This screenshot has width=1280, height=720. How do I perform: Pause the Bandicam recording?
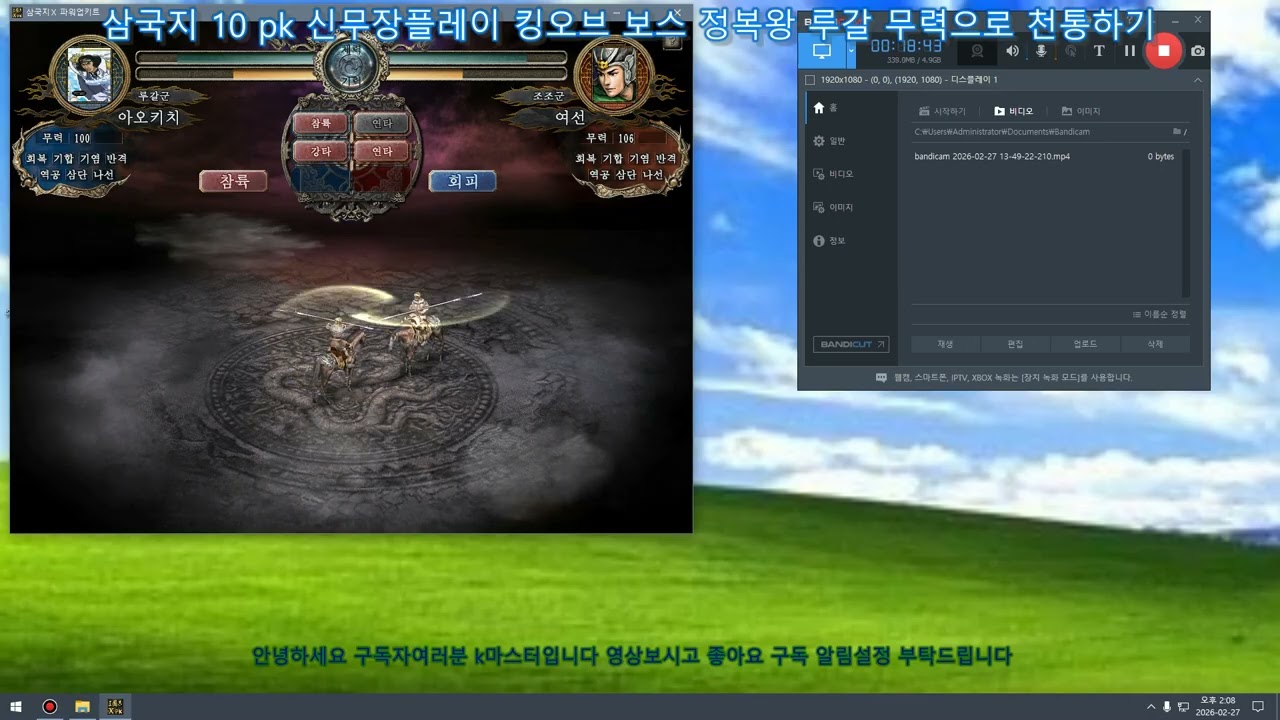click(x=1130, y=51)
